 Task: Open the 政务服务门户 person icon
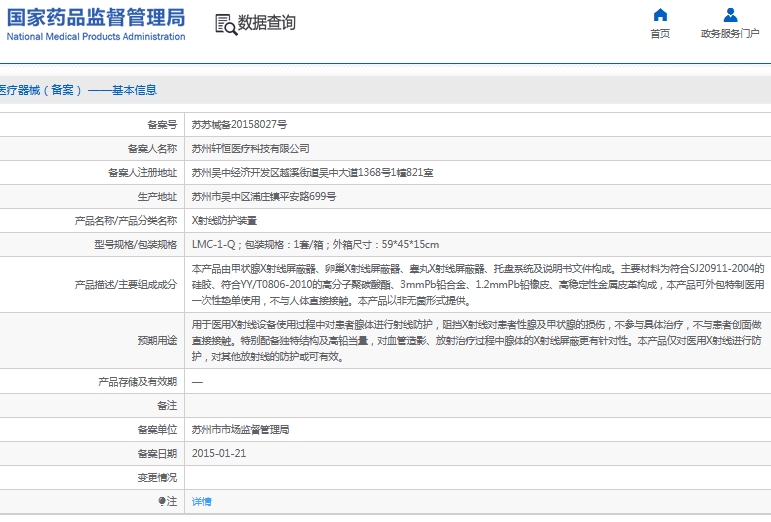(730, 15)
